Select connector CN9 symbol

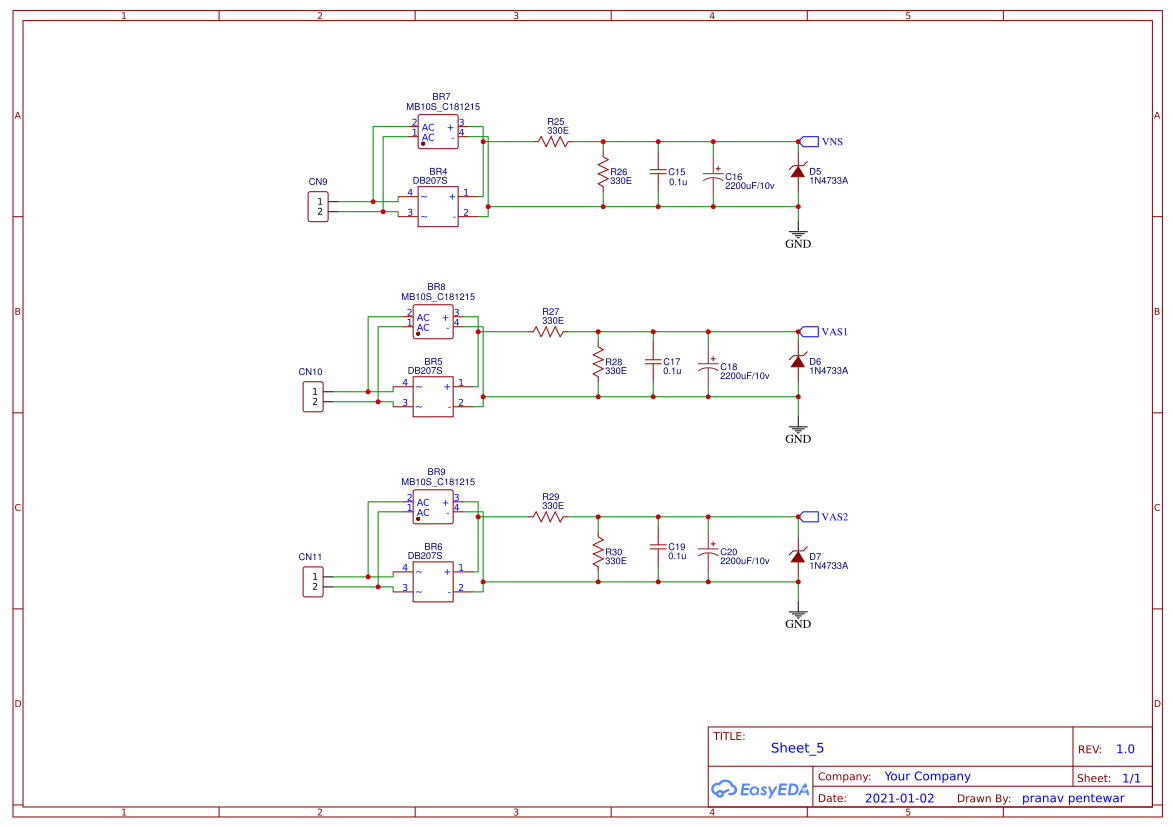[316, 205]
